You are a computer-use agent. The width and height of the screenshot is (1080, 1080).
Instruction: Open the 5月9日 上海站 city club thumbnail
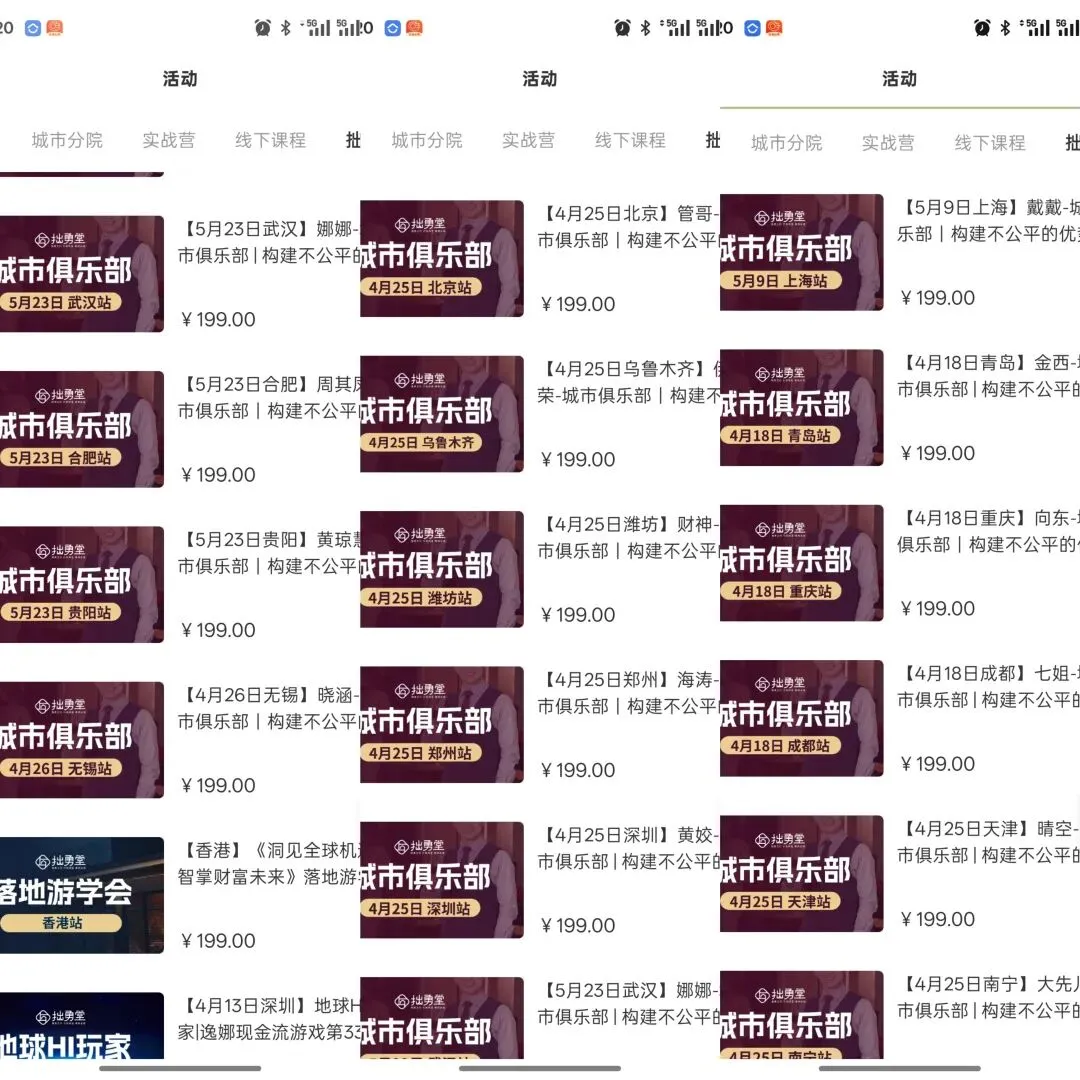click(x=802, y=252)
